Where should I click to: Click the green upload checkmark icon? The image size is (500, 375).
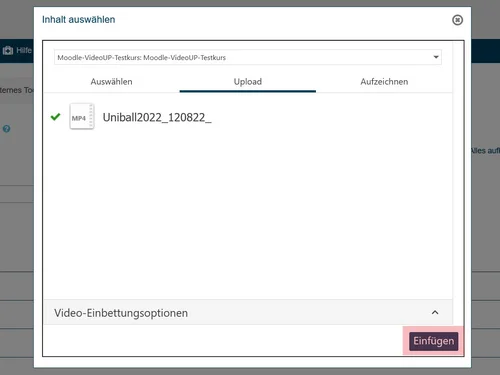click(55, 117)
